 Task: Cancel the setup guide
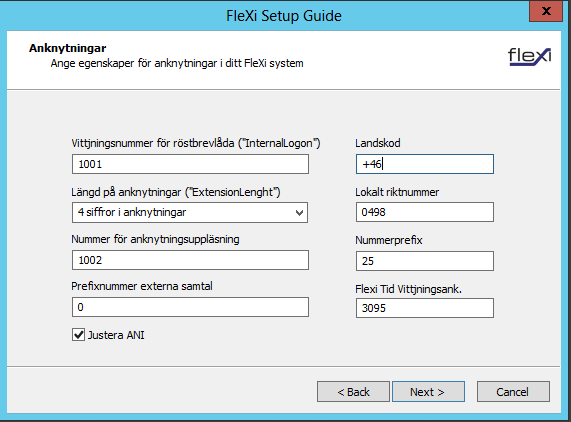(513, 392)
